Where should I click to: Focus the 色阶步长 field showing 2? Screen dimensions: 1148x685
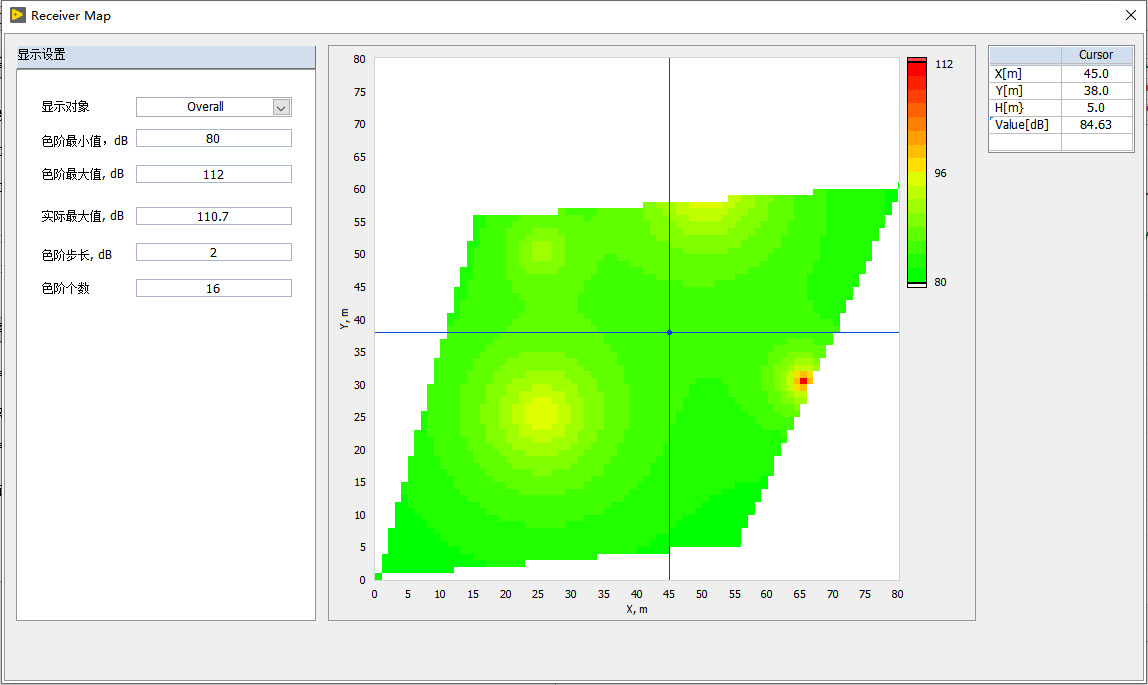[x=213, y=253]
